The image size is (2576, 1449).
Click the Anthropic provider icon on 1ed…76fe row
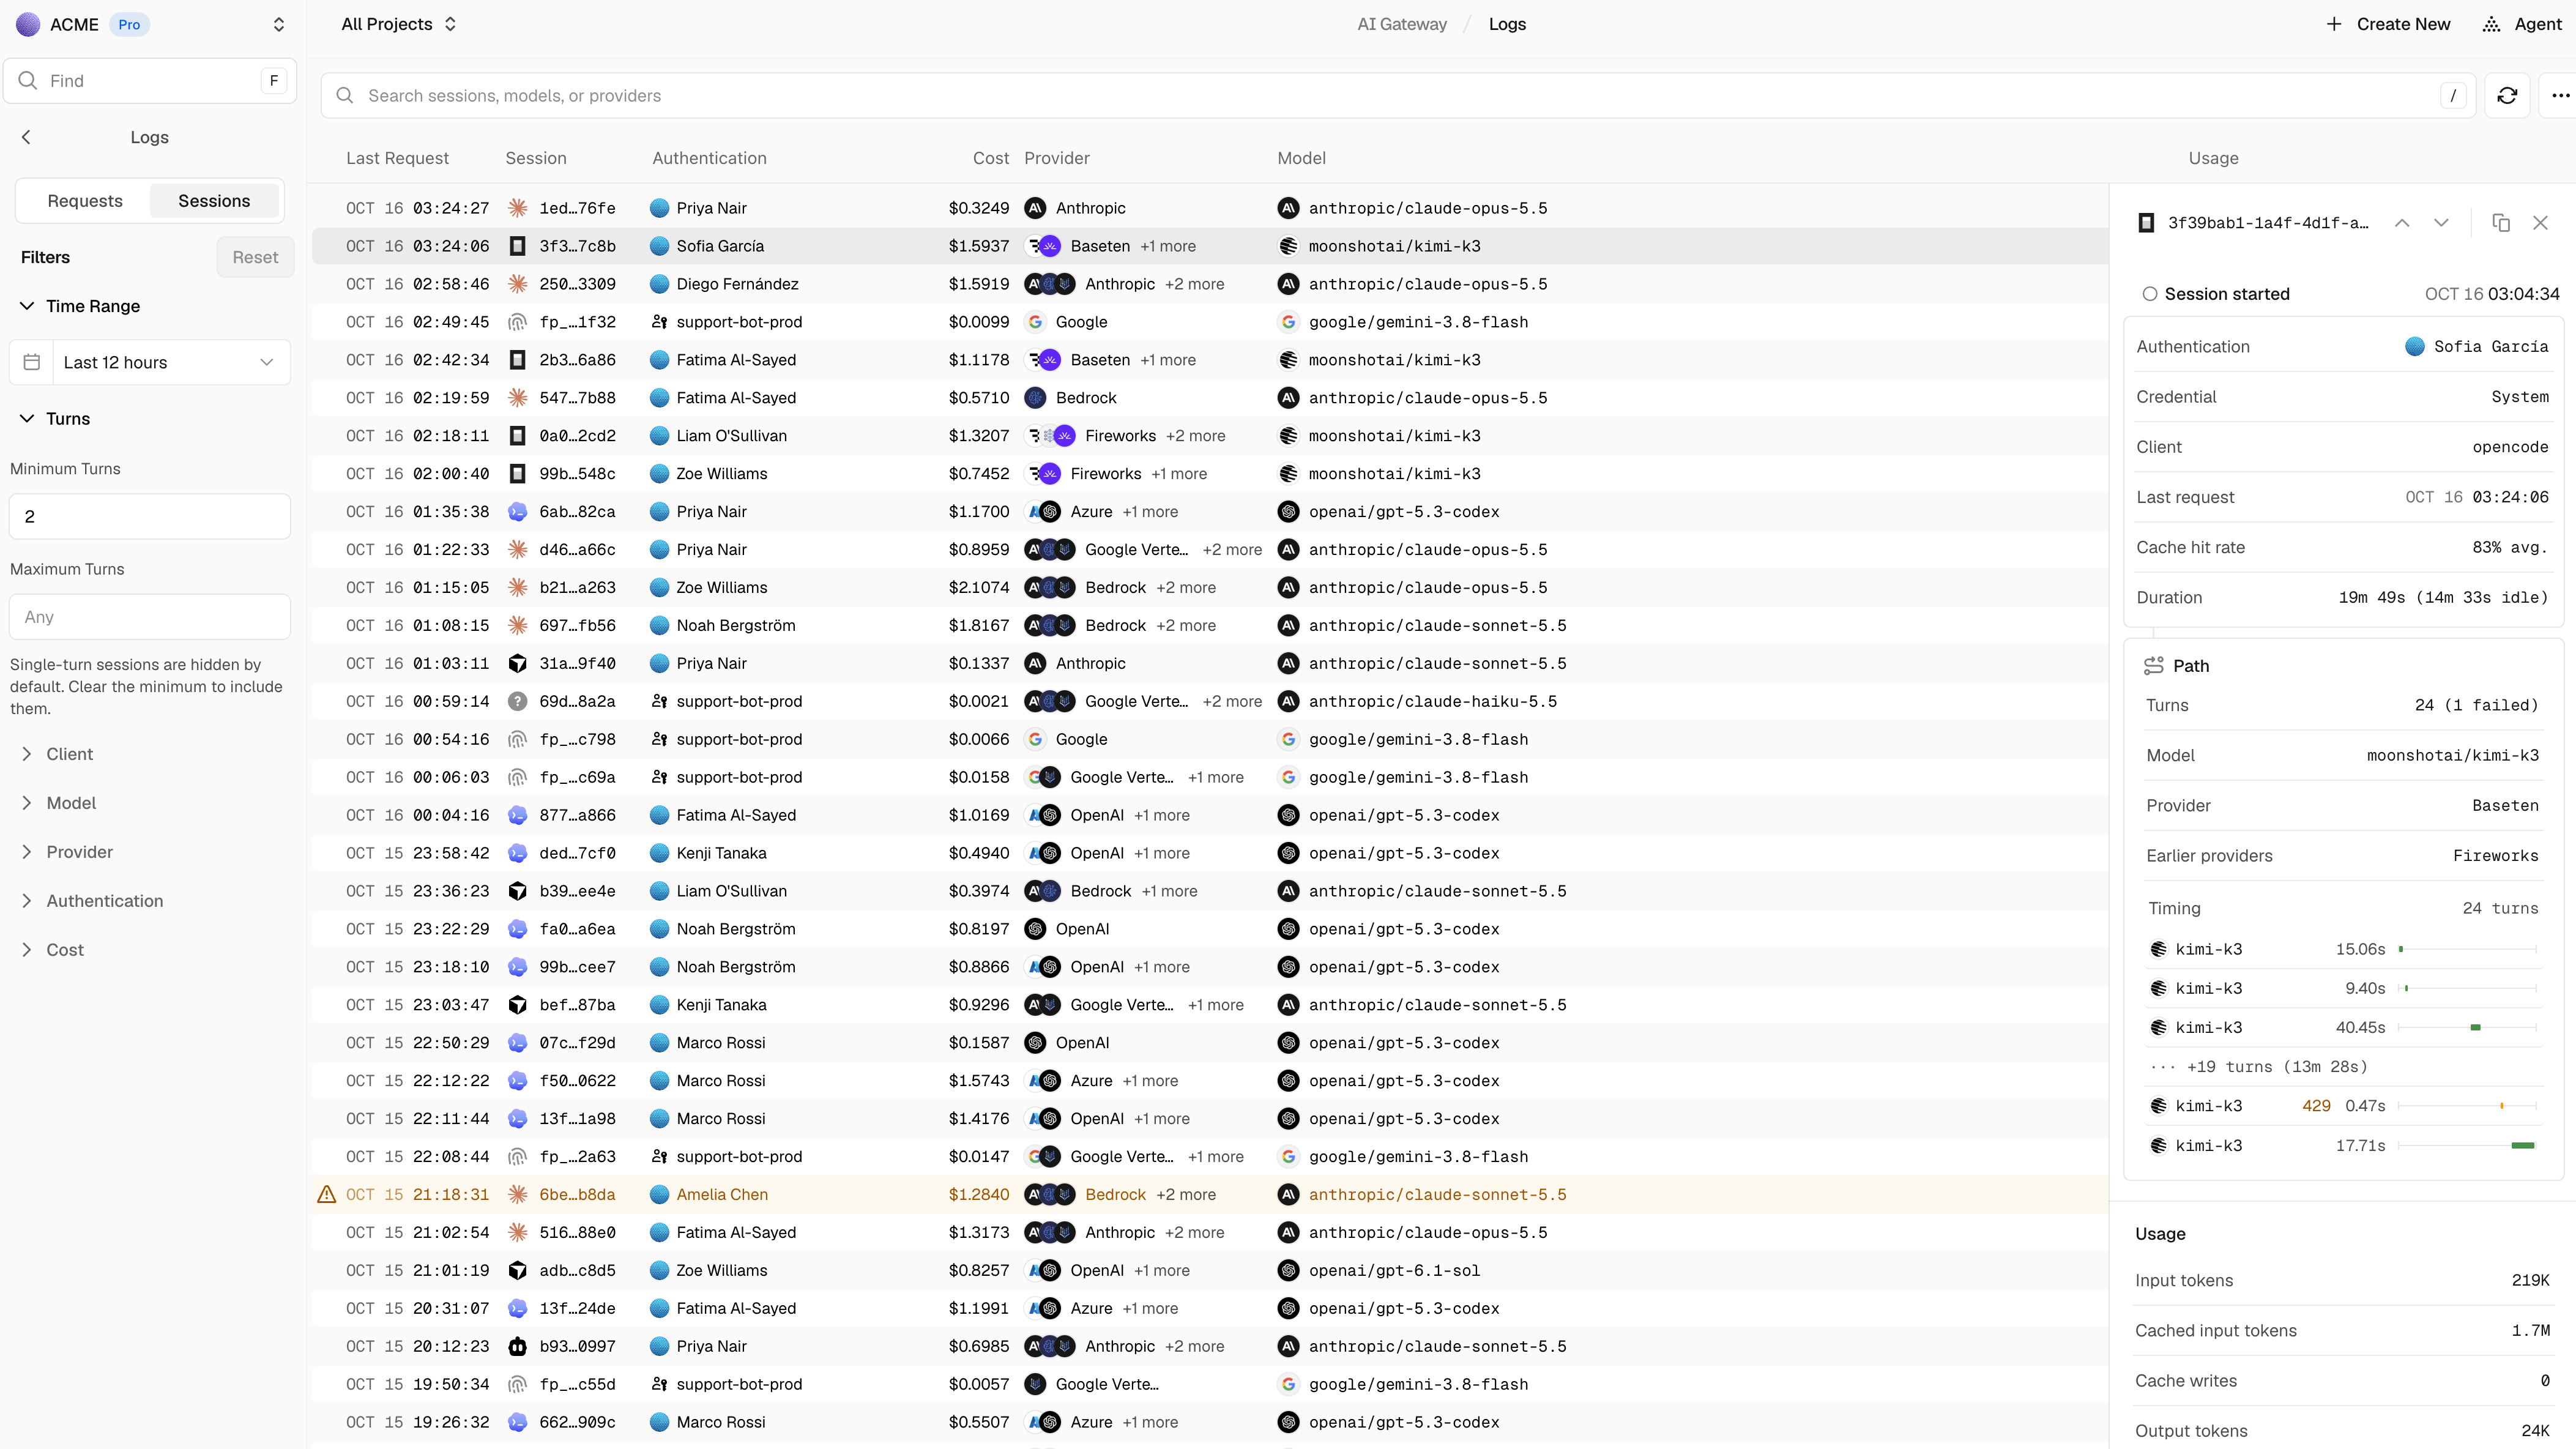(1035, 208)
